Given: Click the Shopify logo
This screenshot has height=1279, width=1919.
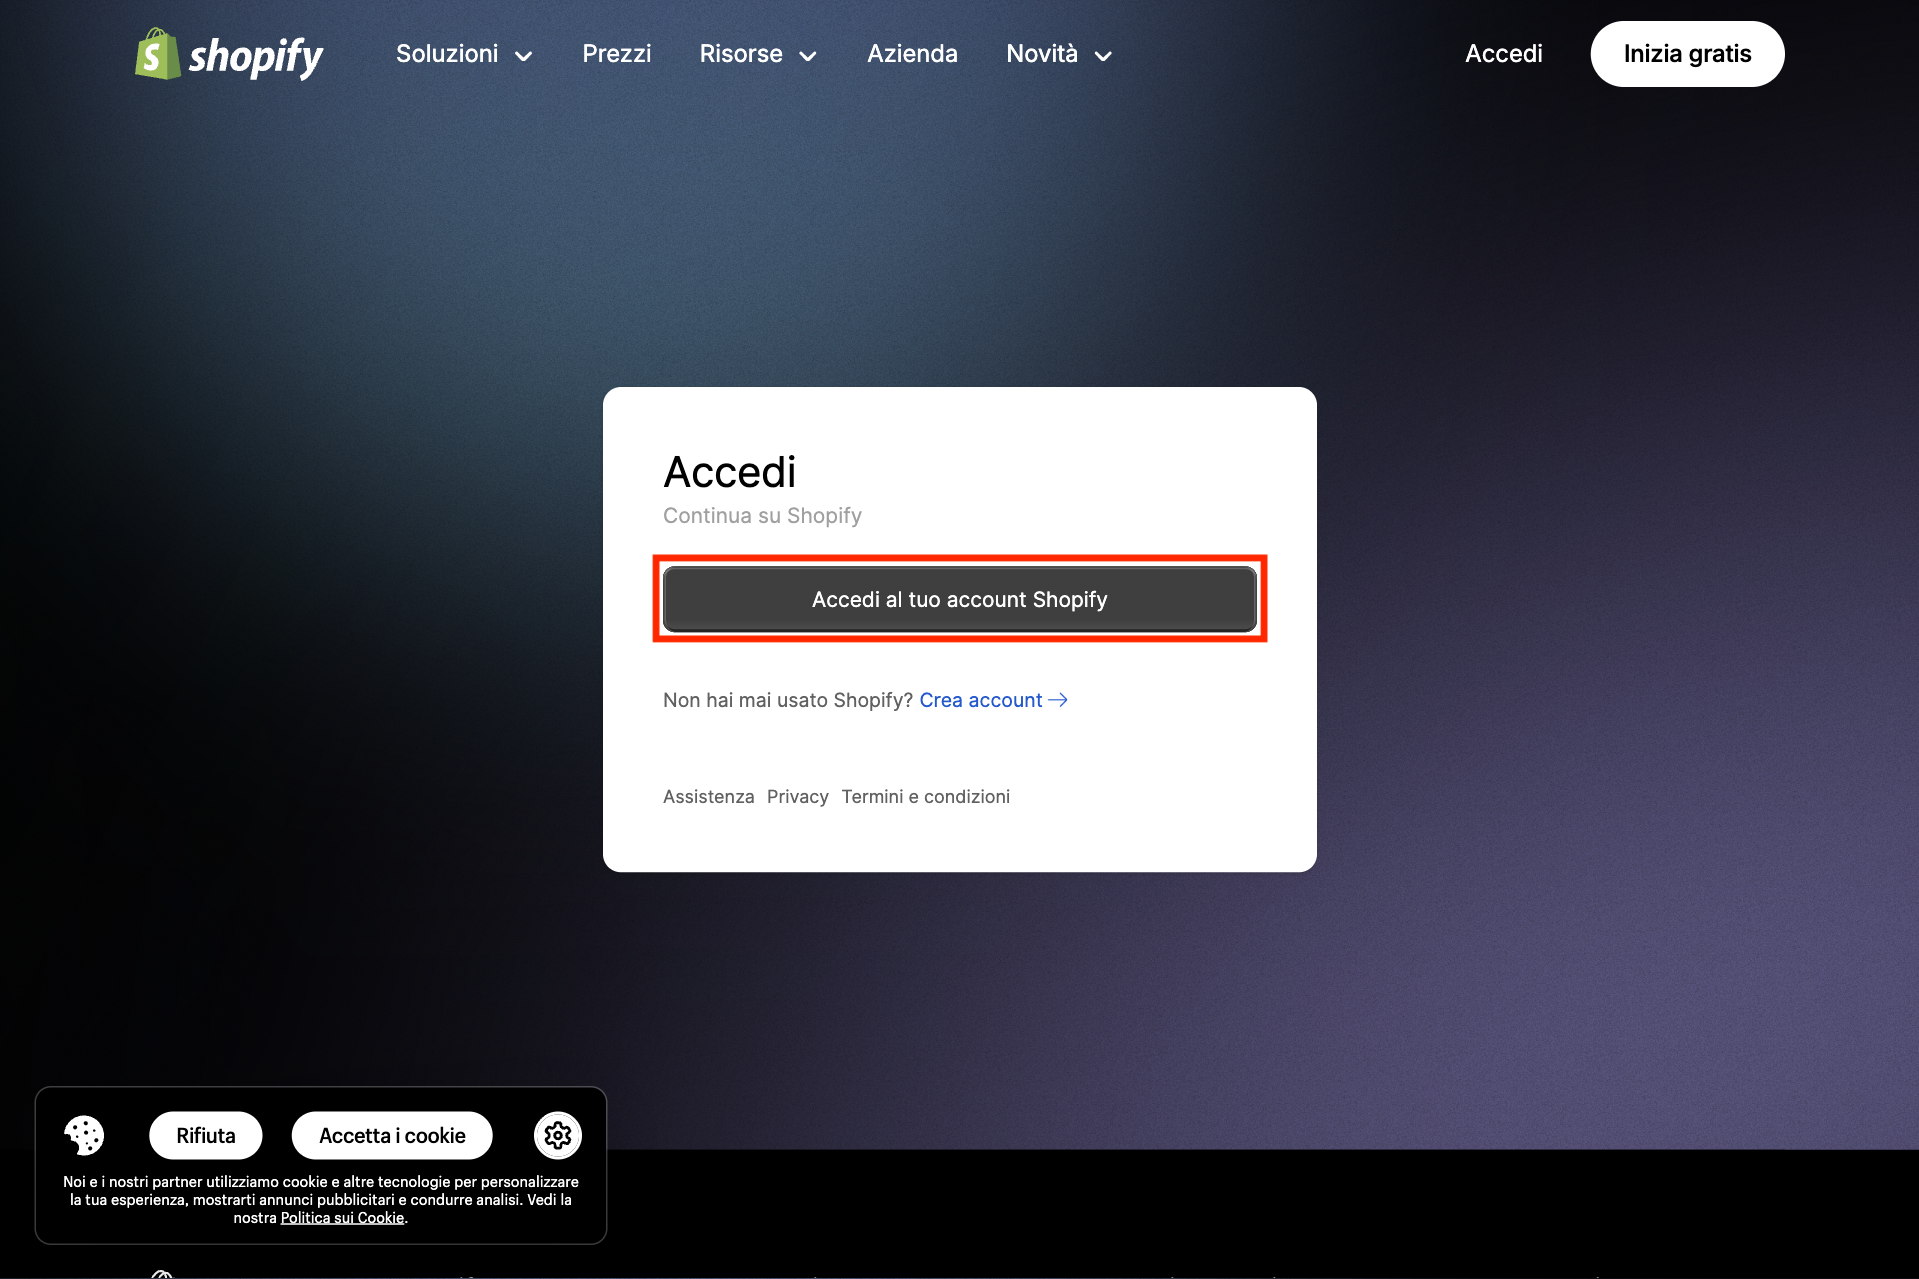Looking at the screenshot, I should (x=228, y=54).
